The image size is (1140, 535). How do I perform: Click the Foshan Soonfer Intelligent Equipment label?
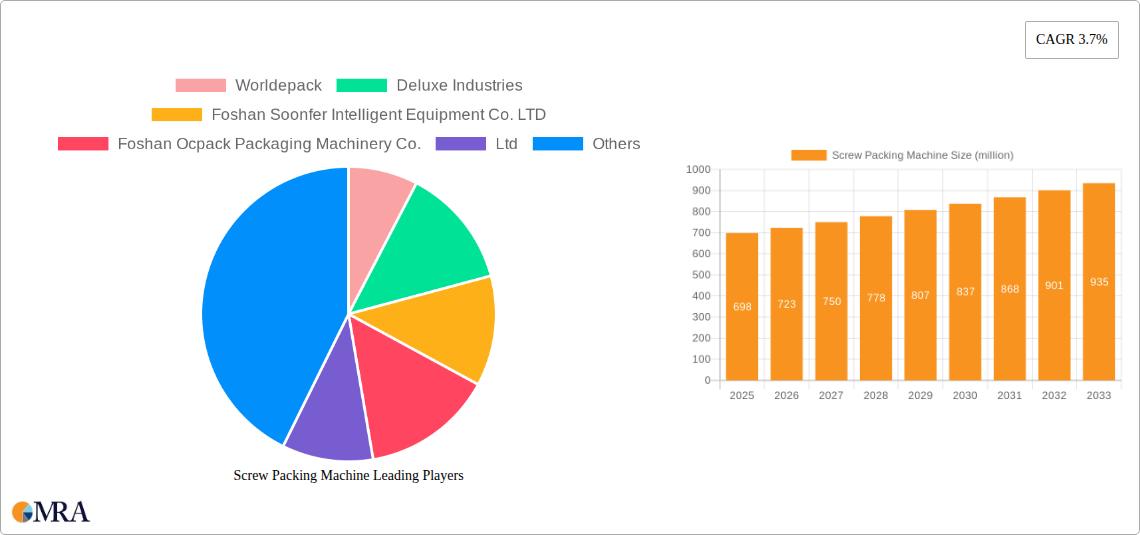coord(379,115)
